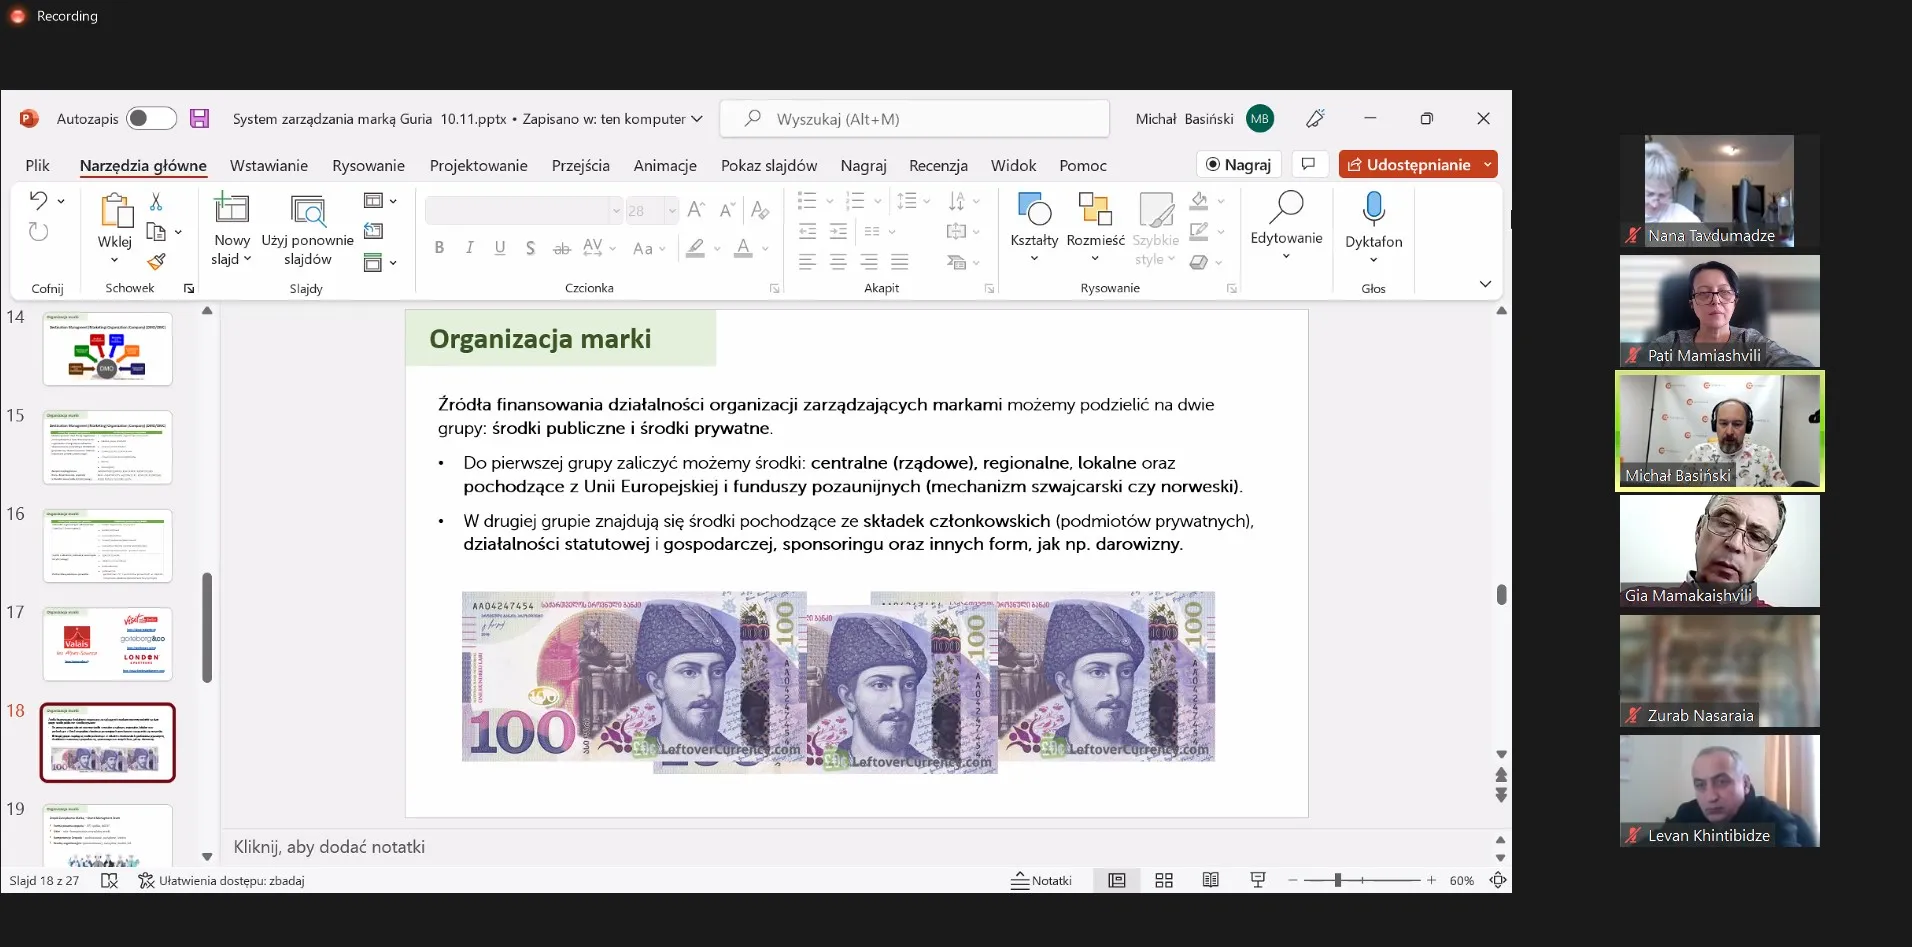The height and width of the screenshot is (947, 1912).
Task: Open the font size dropdown
Action: pos(671,211)
